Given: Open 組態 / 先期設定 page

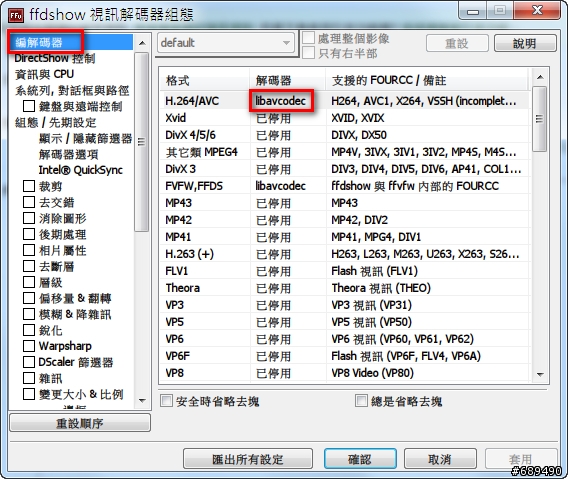Looking at the screenshot, I should pyautogui.click(x=55, y=122).
